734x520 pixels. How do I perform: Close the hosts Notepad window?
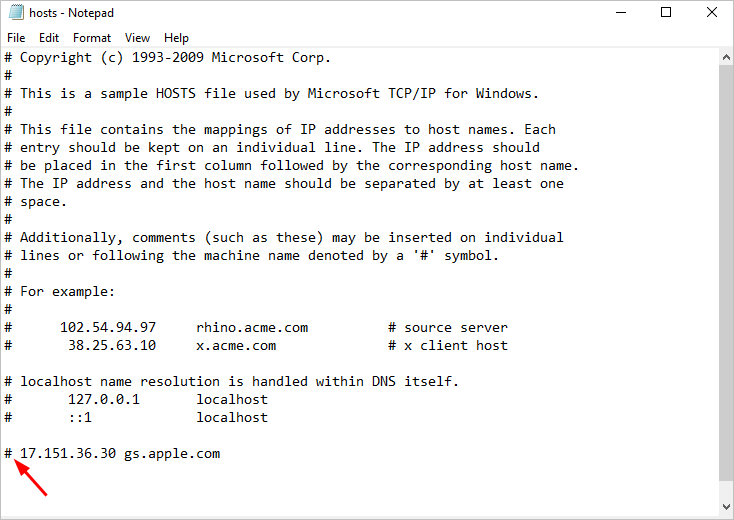tap(712, 12)
